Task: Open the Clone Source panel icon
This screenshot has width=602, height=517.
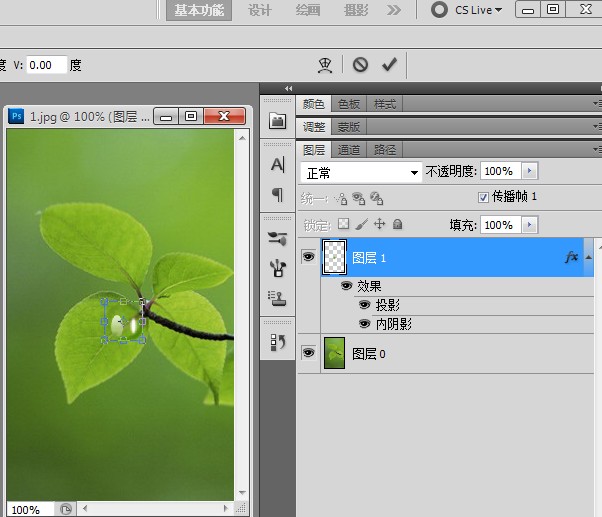Action: click(278, 298)
